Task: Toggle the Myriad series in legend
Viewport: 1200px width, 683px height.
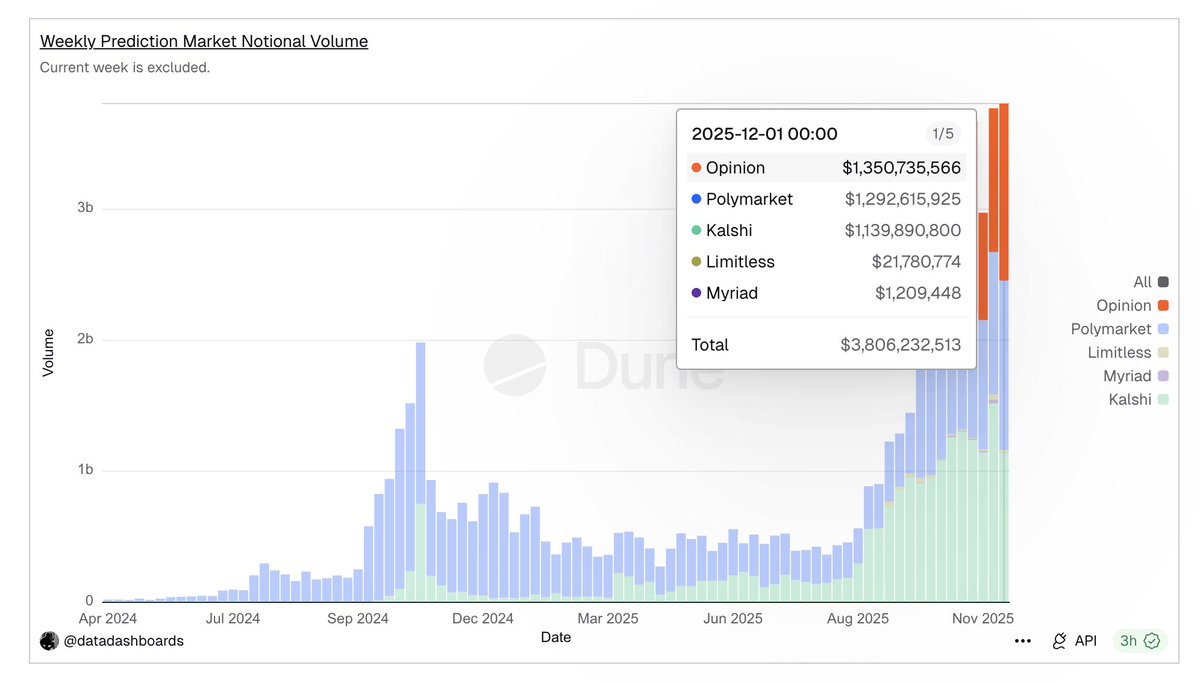Action: (1136, 376)
